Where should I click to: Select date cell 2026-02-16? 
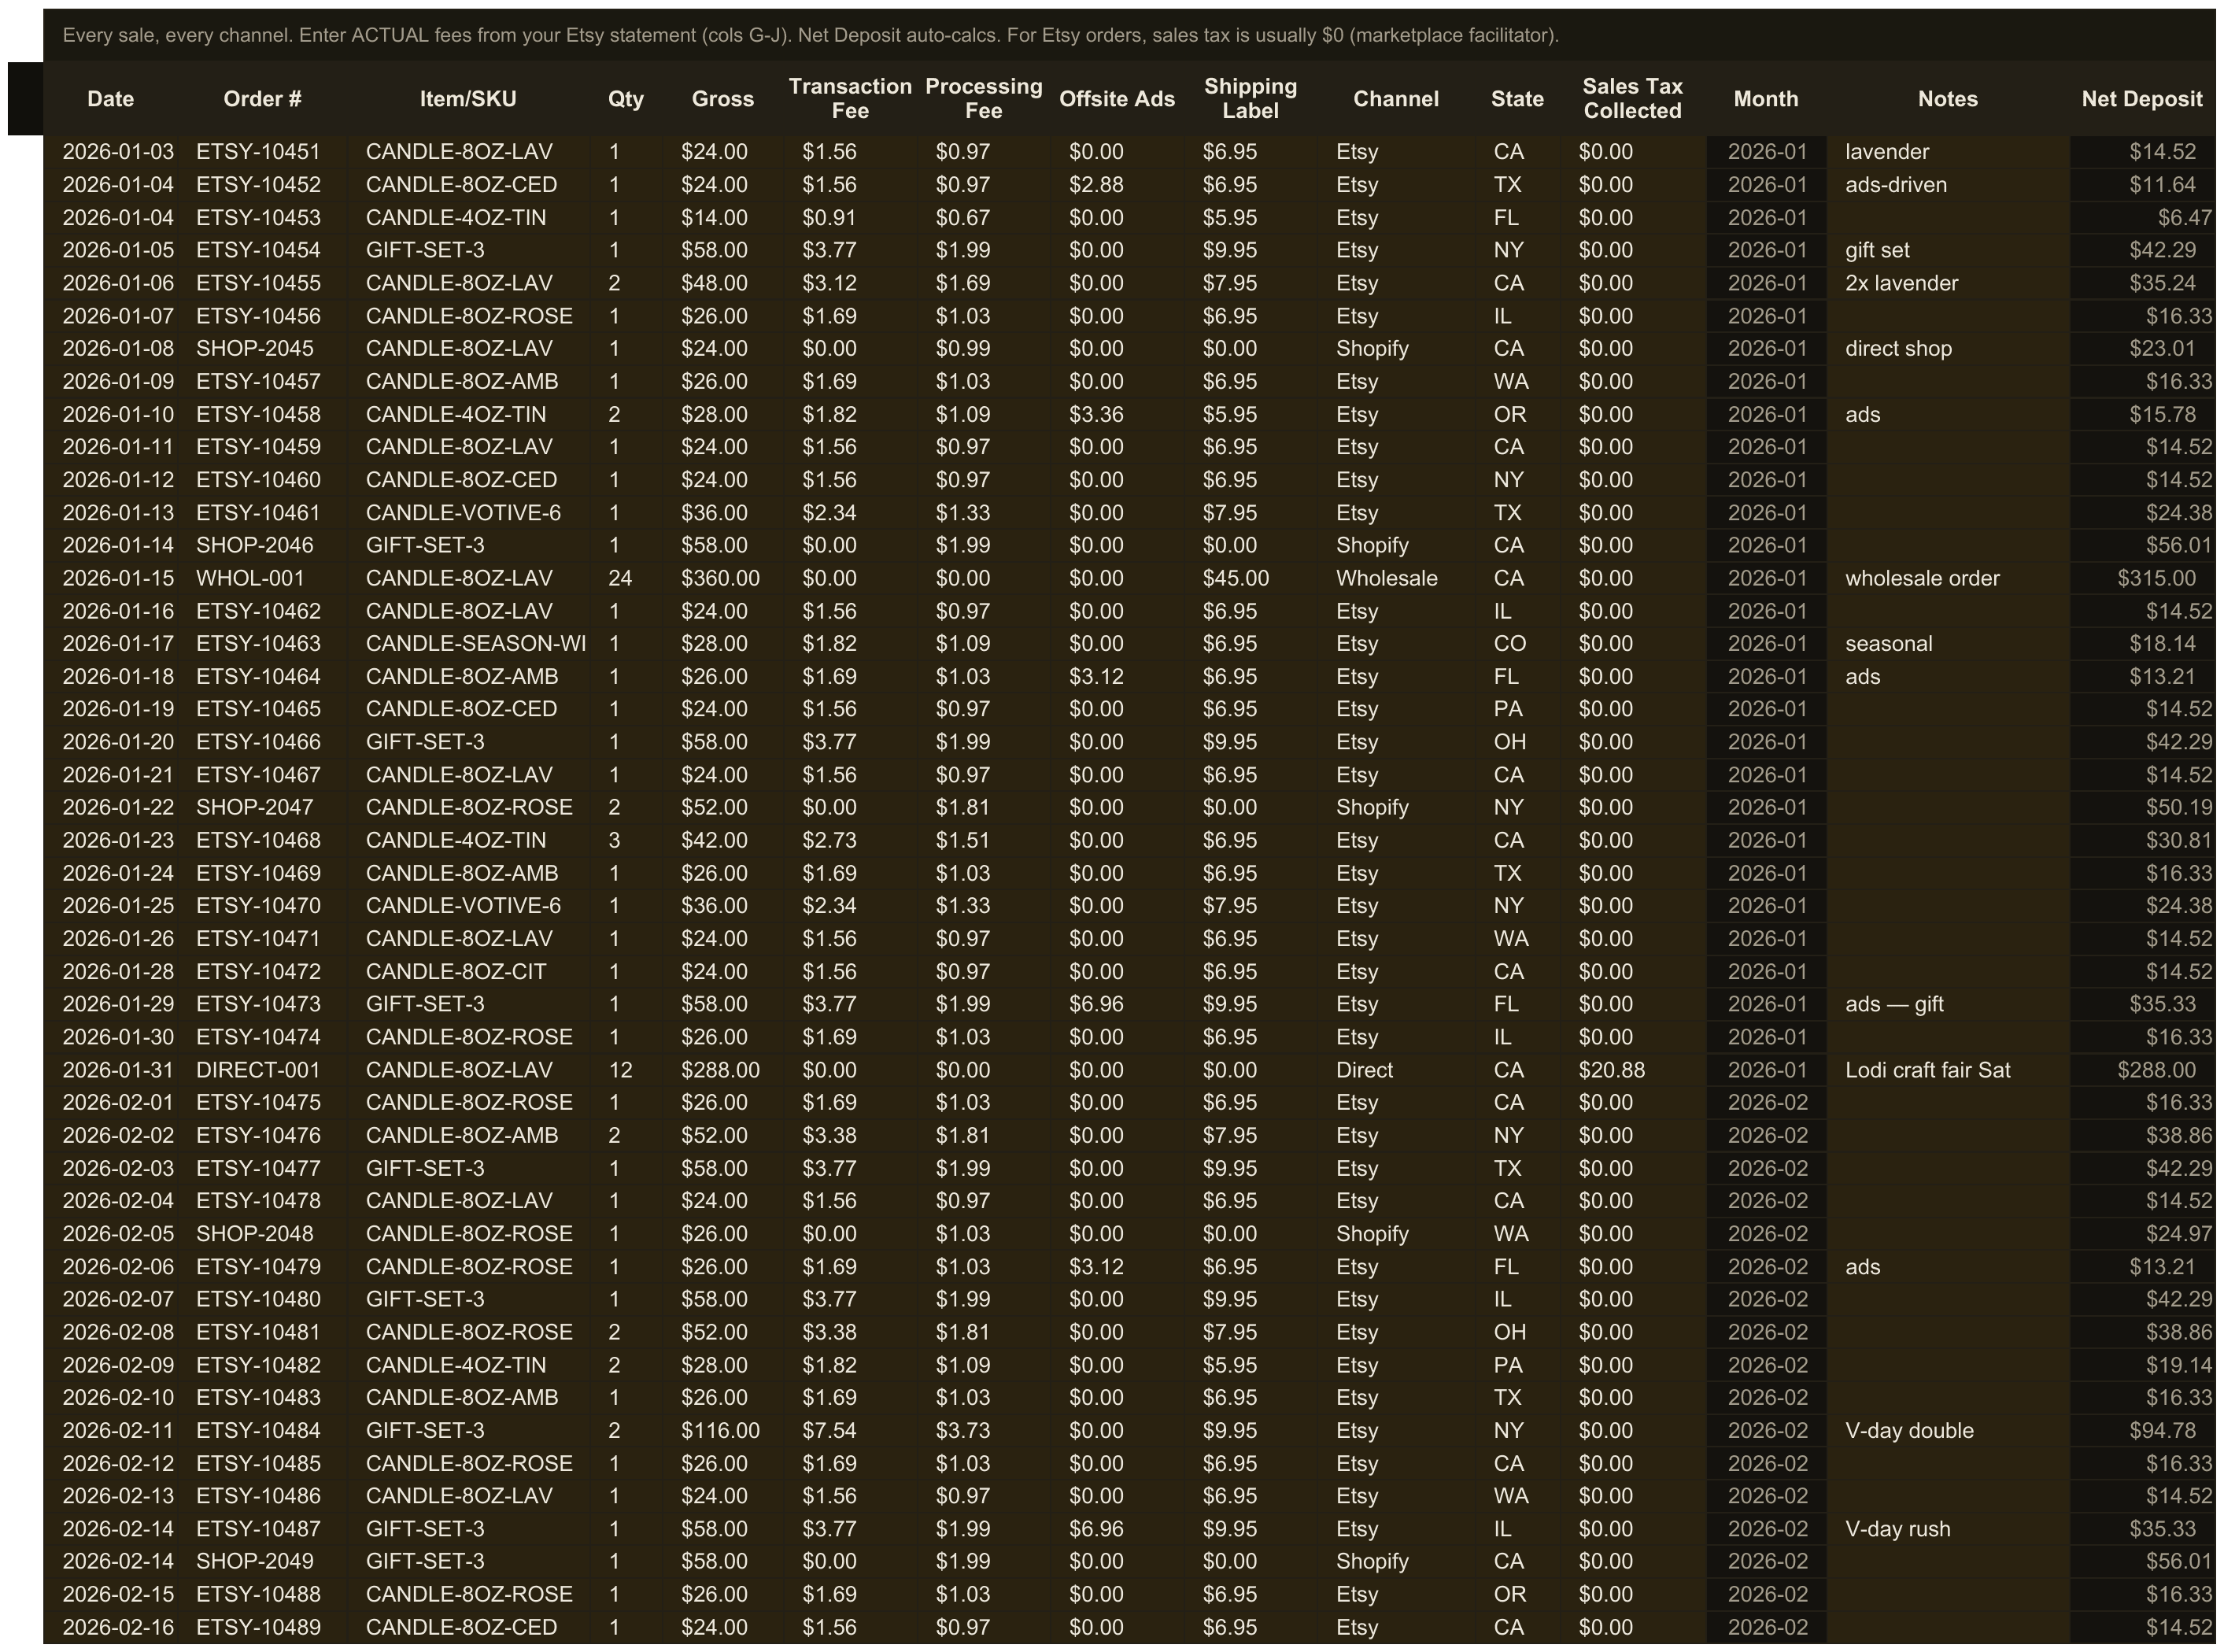[110, 1627]
